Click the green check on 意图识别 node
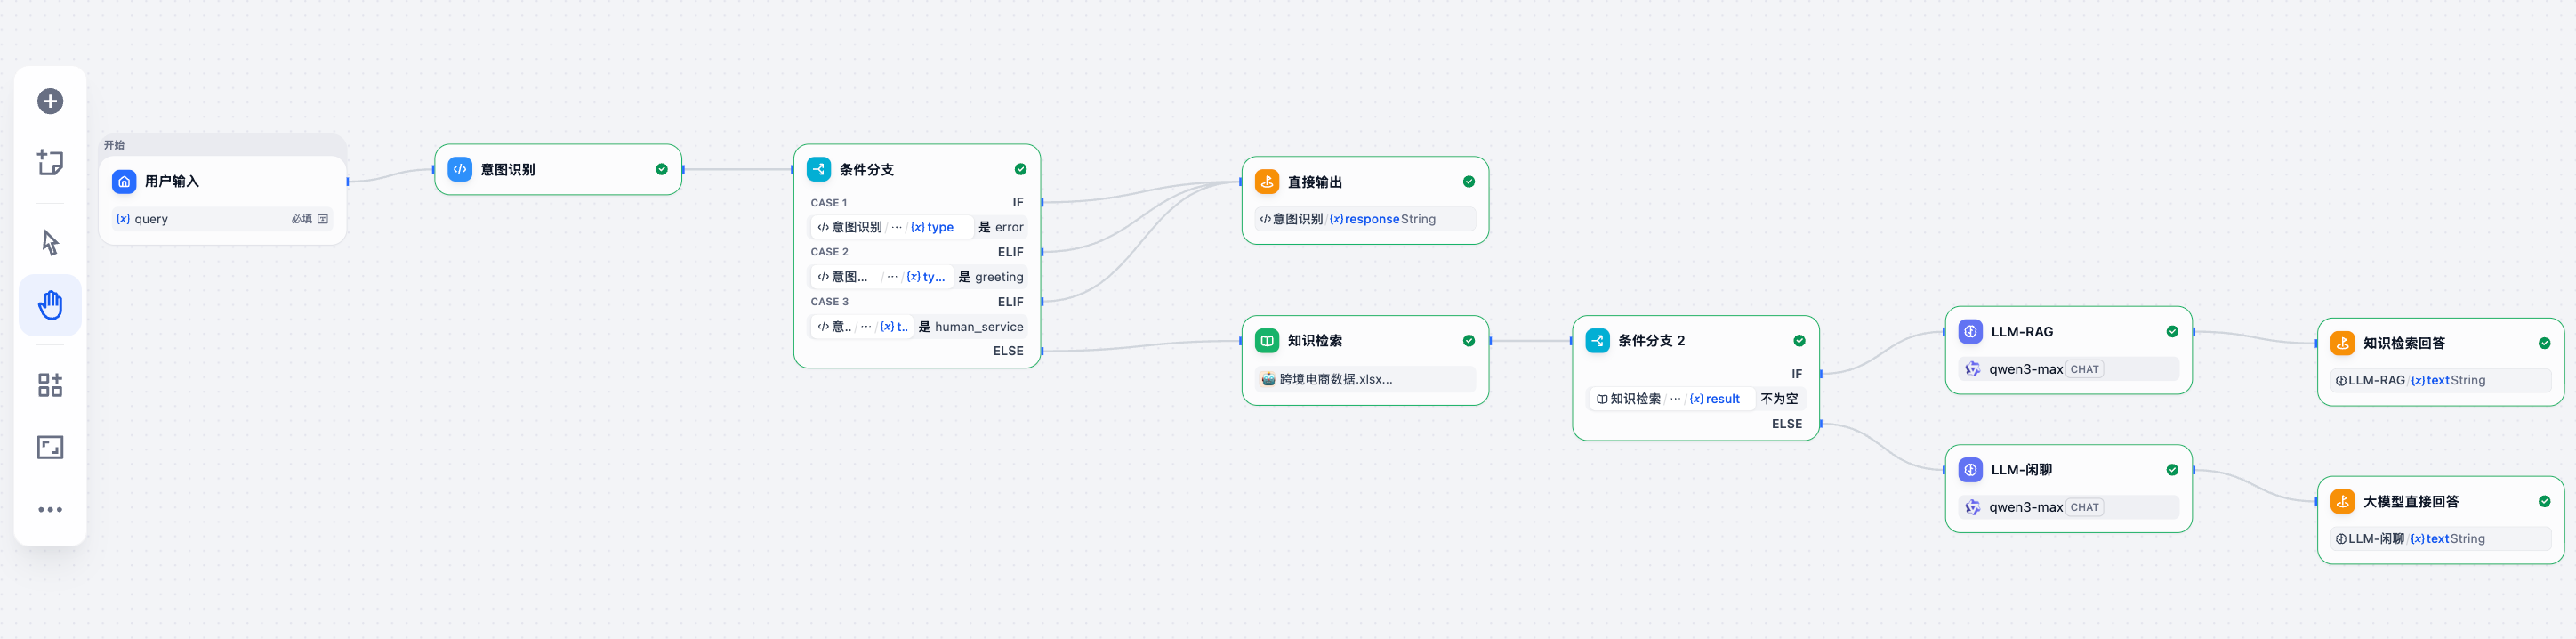This screenshot has height=639, width=2576. pos(661,169)
